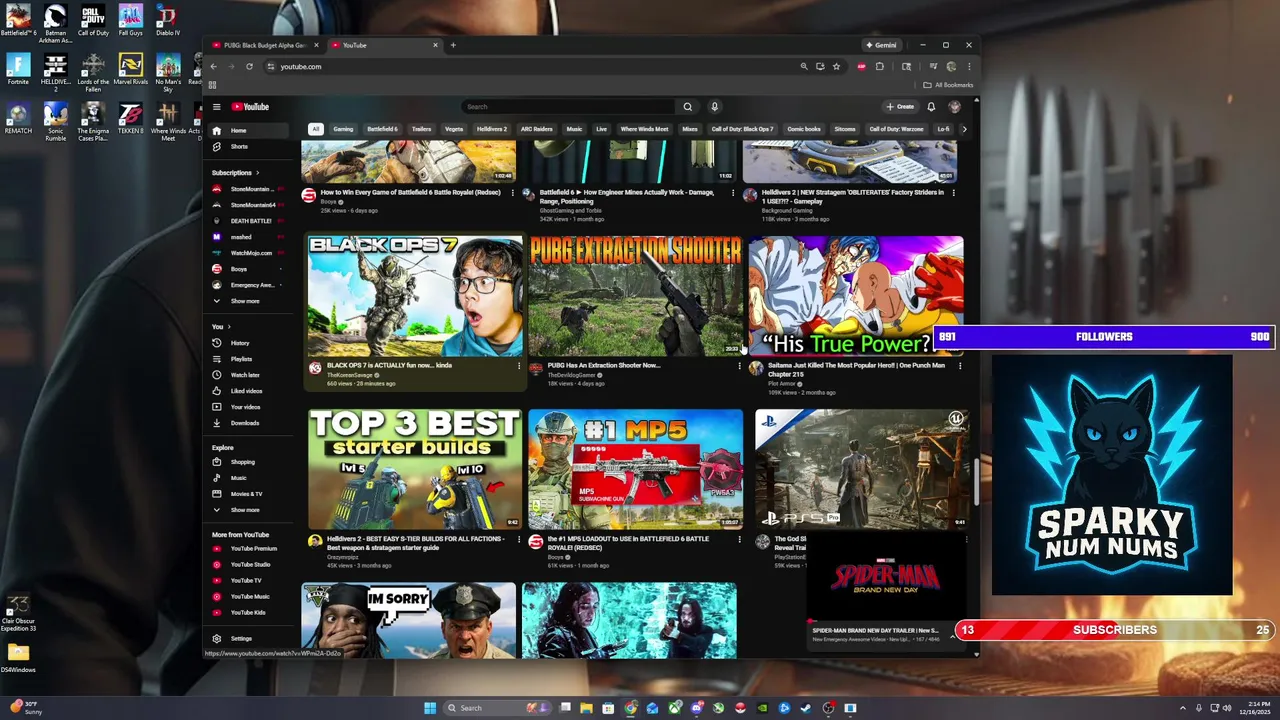Click the Chrome address bar showing youtube.com
The image size is (1280, 720).
pyautogui.click(x=530, y=67)
